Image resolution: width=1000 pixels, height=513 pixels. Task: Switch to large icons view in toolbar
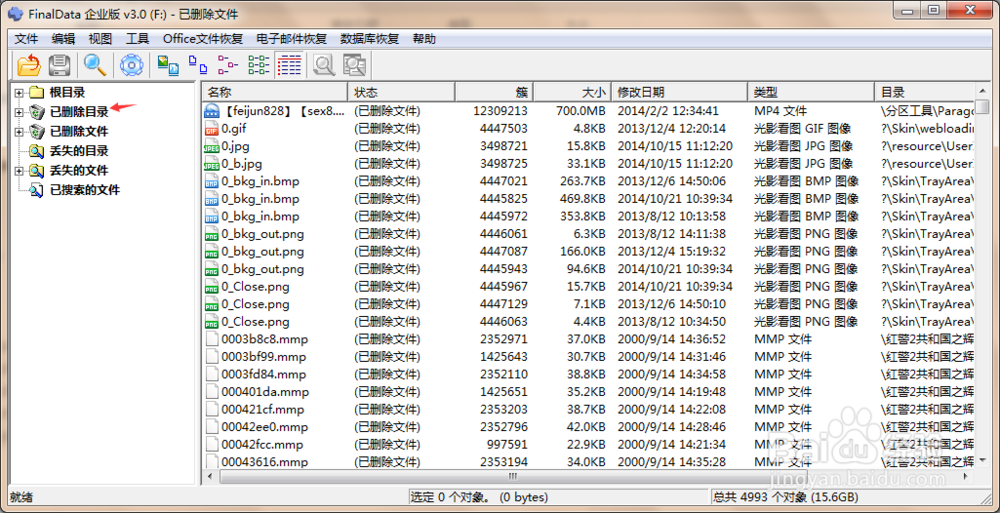tap(168, 64)
